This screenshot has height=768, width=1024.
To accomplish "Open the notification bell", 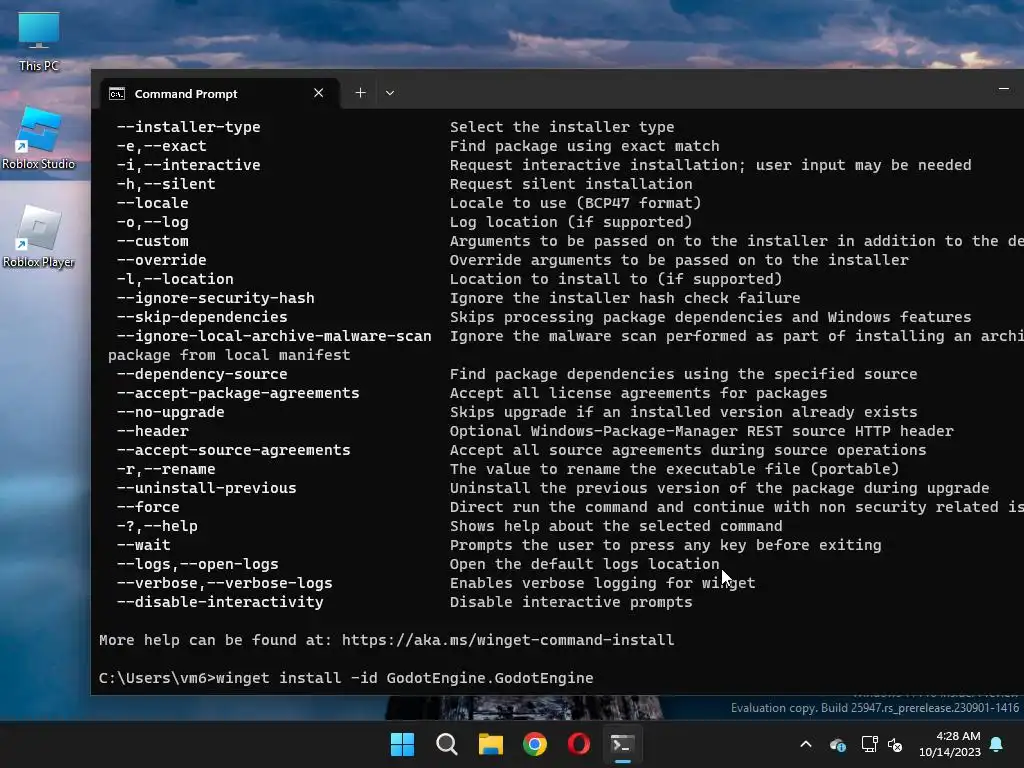I will (997, 744).
